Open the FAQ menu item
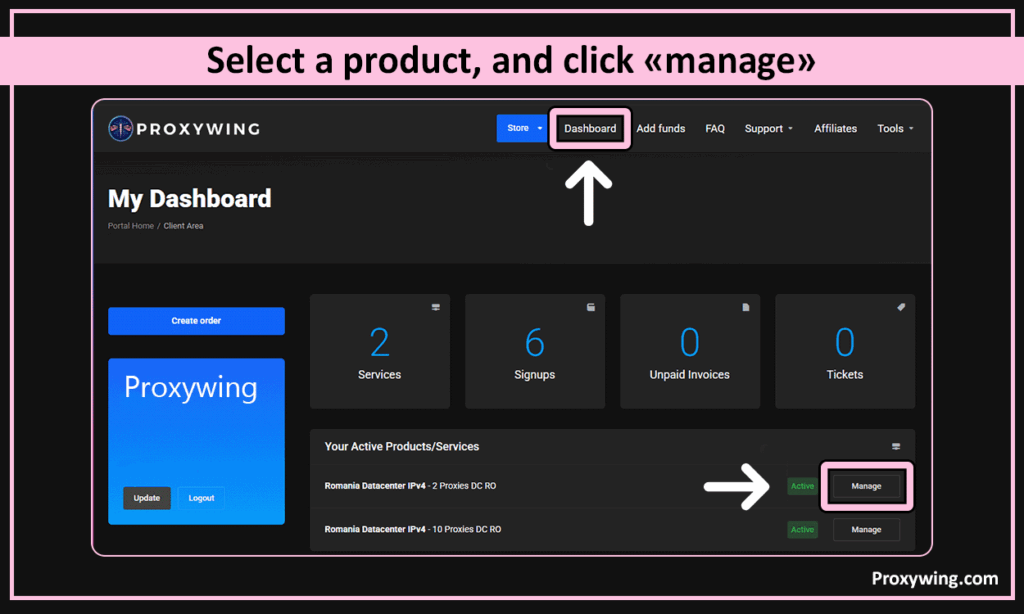The width and height of the screenshot is (1024, 614). coord(715,129)
